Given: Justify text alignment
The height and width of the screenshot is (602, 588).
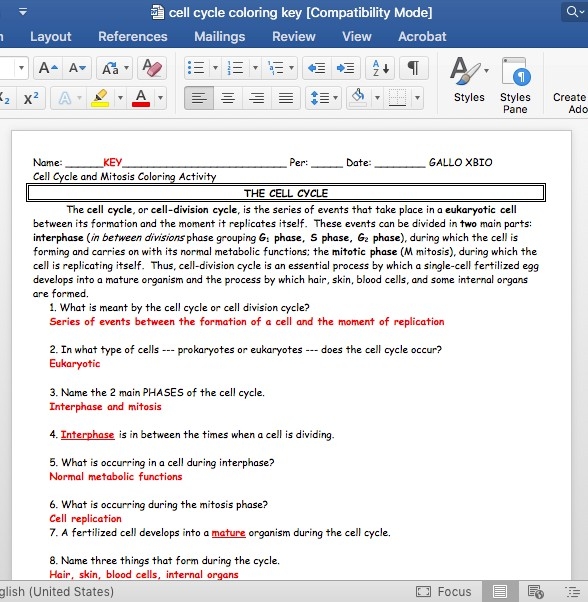Looking at the screenshot, I should [x=286, y=98].
